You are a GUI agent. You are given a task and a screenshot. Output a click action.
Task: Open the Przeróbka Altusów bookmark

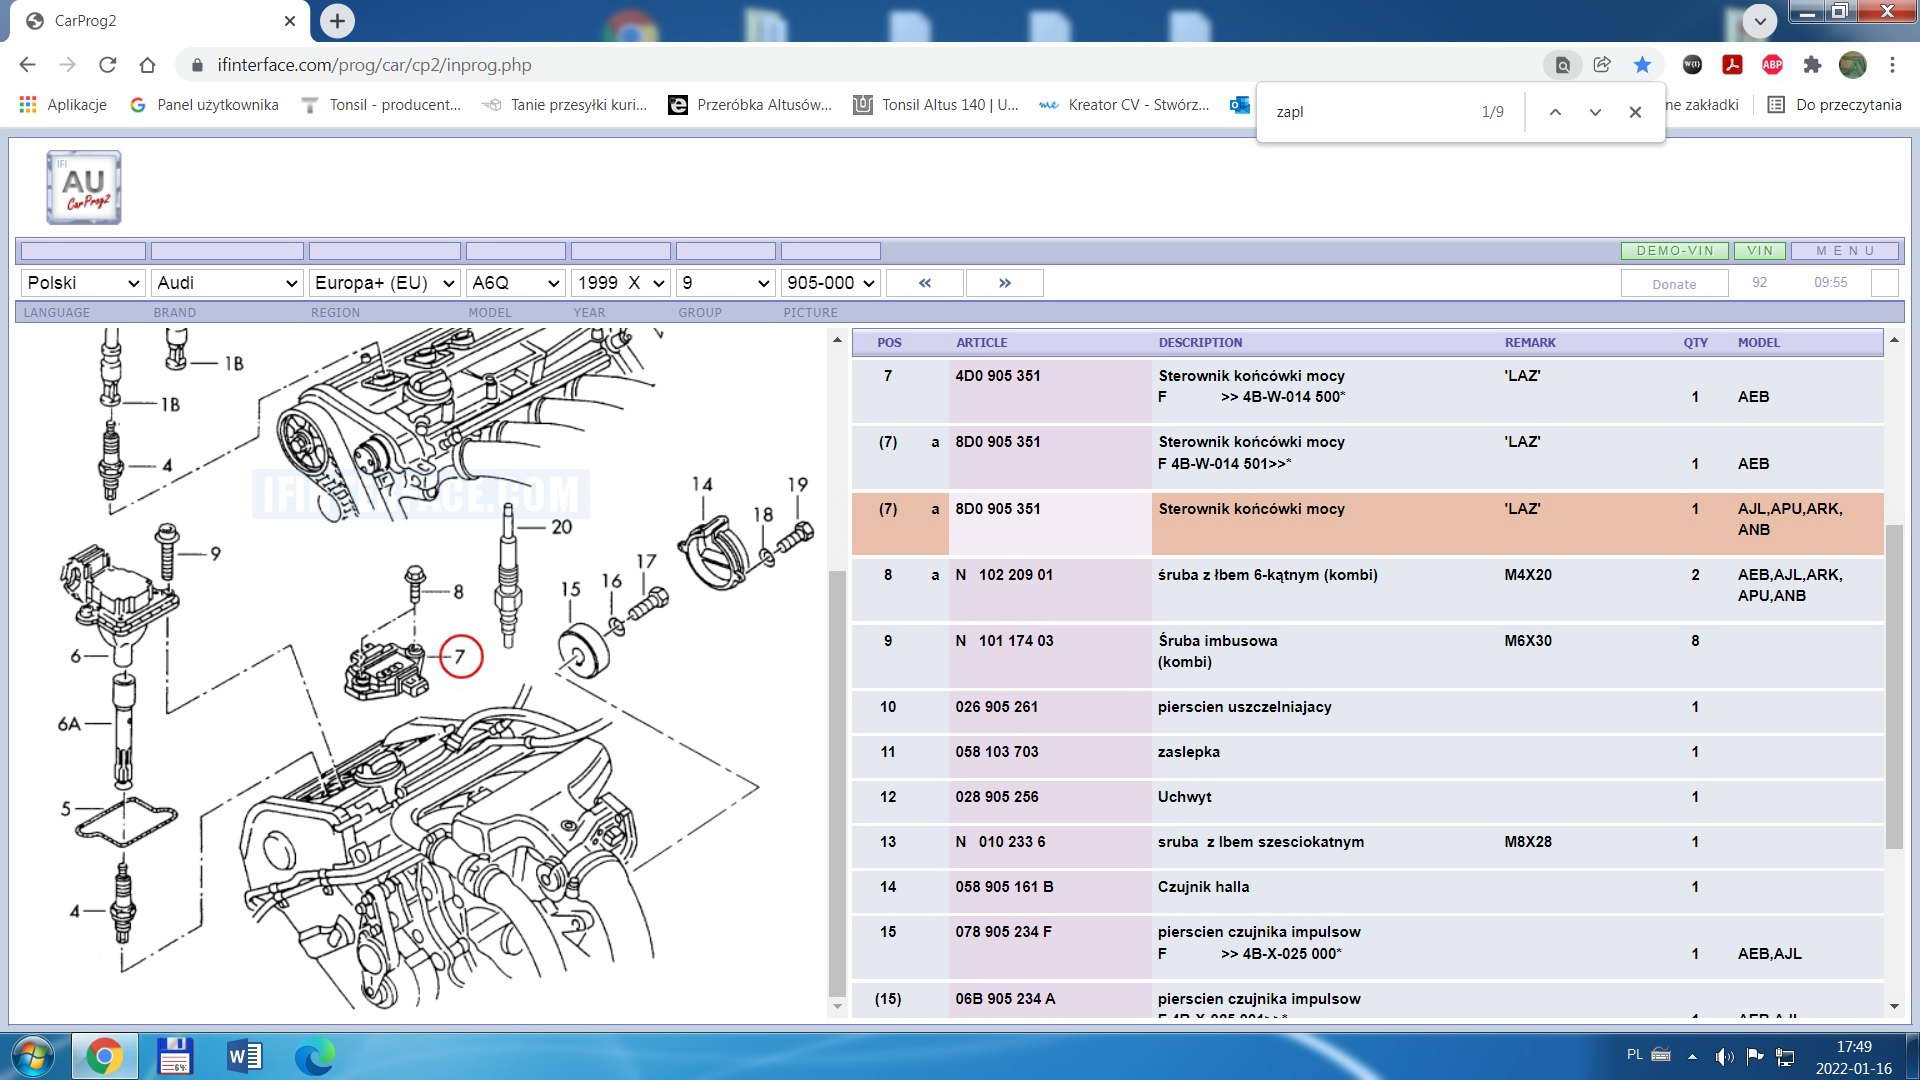(750, 105)
